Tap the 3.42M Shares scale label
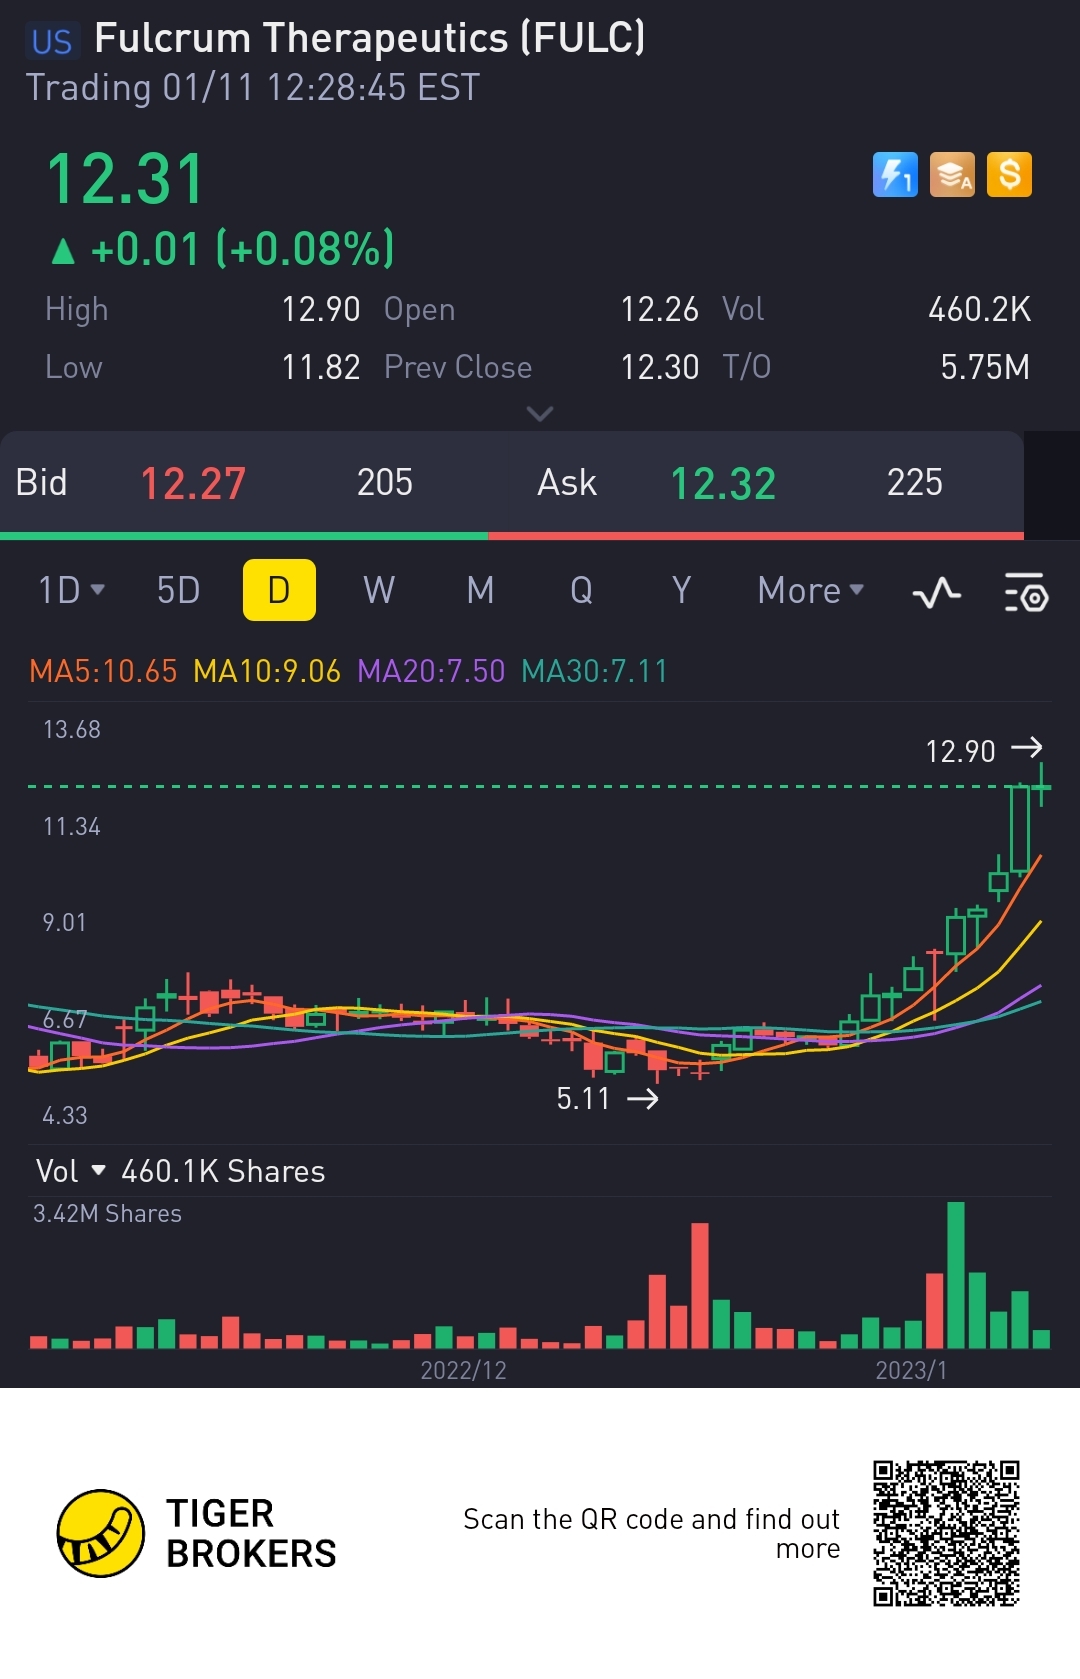The image size is (1080, 1679). (107, 1214)
